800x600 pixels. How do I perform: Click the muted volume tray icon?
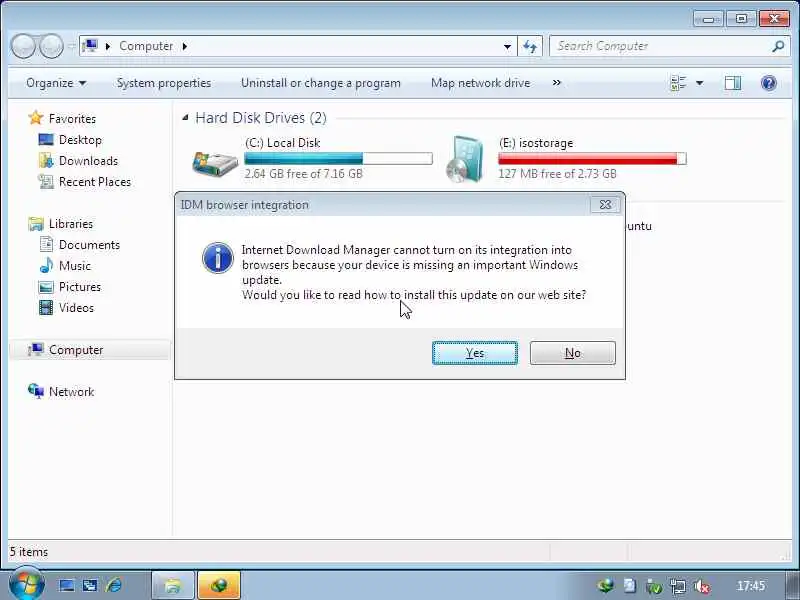pyautogui.click(x=702, y=586)
